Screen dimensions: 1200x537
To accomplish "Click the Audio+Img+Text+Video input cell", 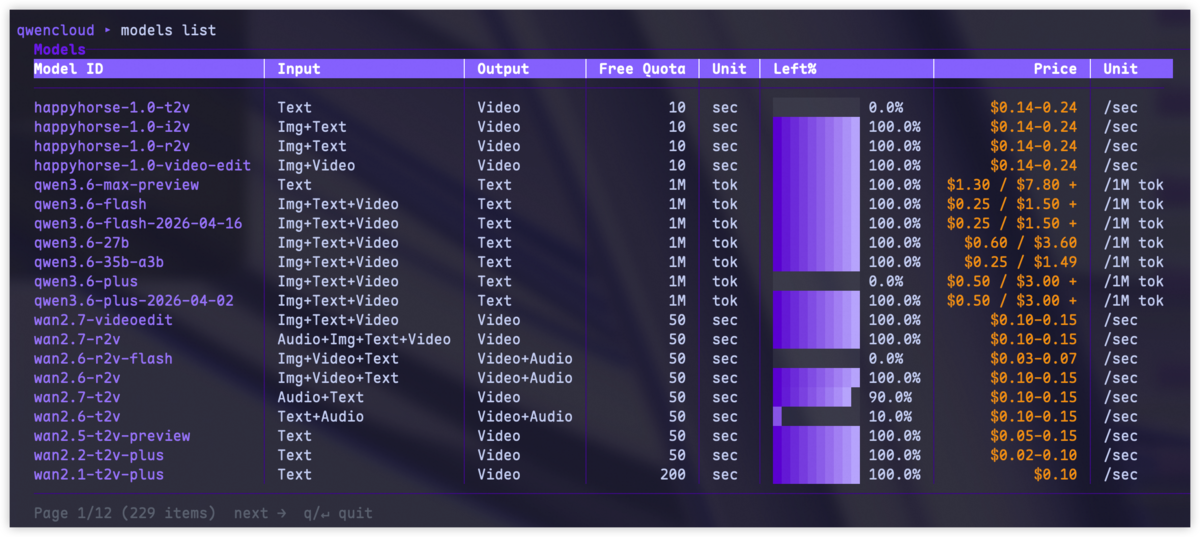I will 364,339.
